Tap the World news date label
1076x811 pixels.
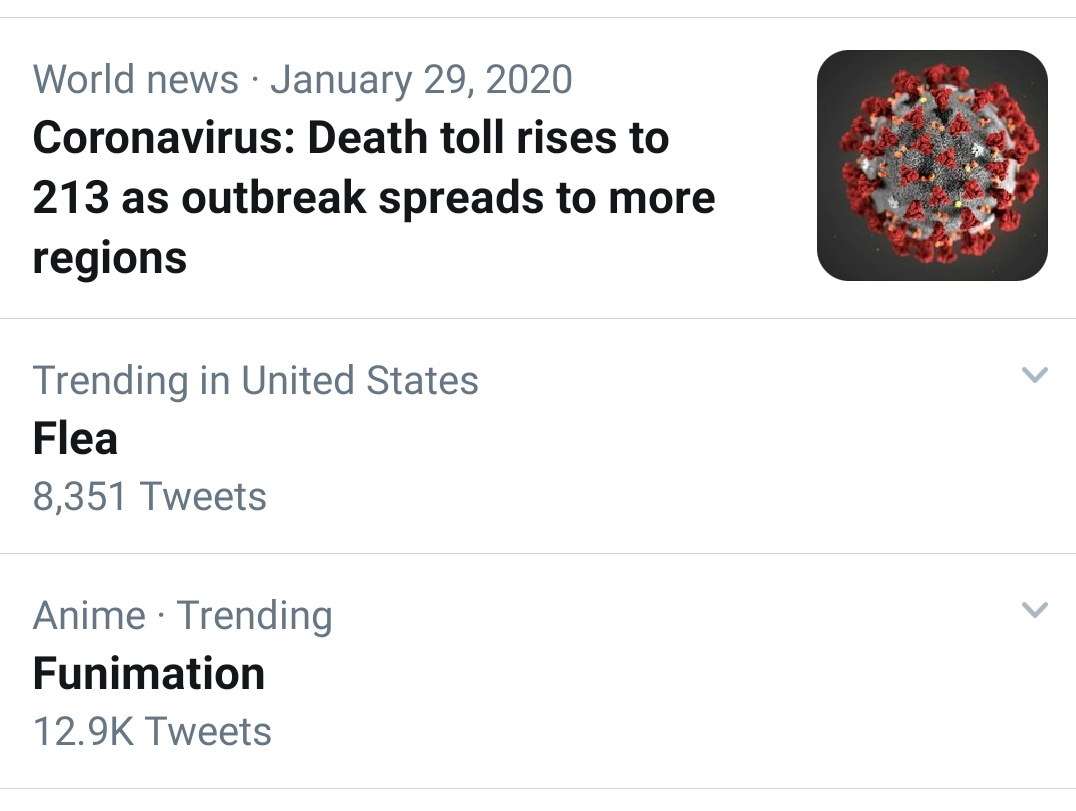pyautogui.click(x=303, y=79)
